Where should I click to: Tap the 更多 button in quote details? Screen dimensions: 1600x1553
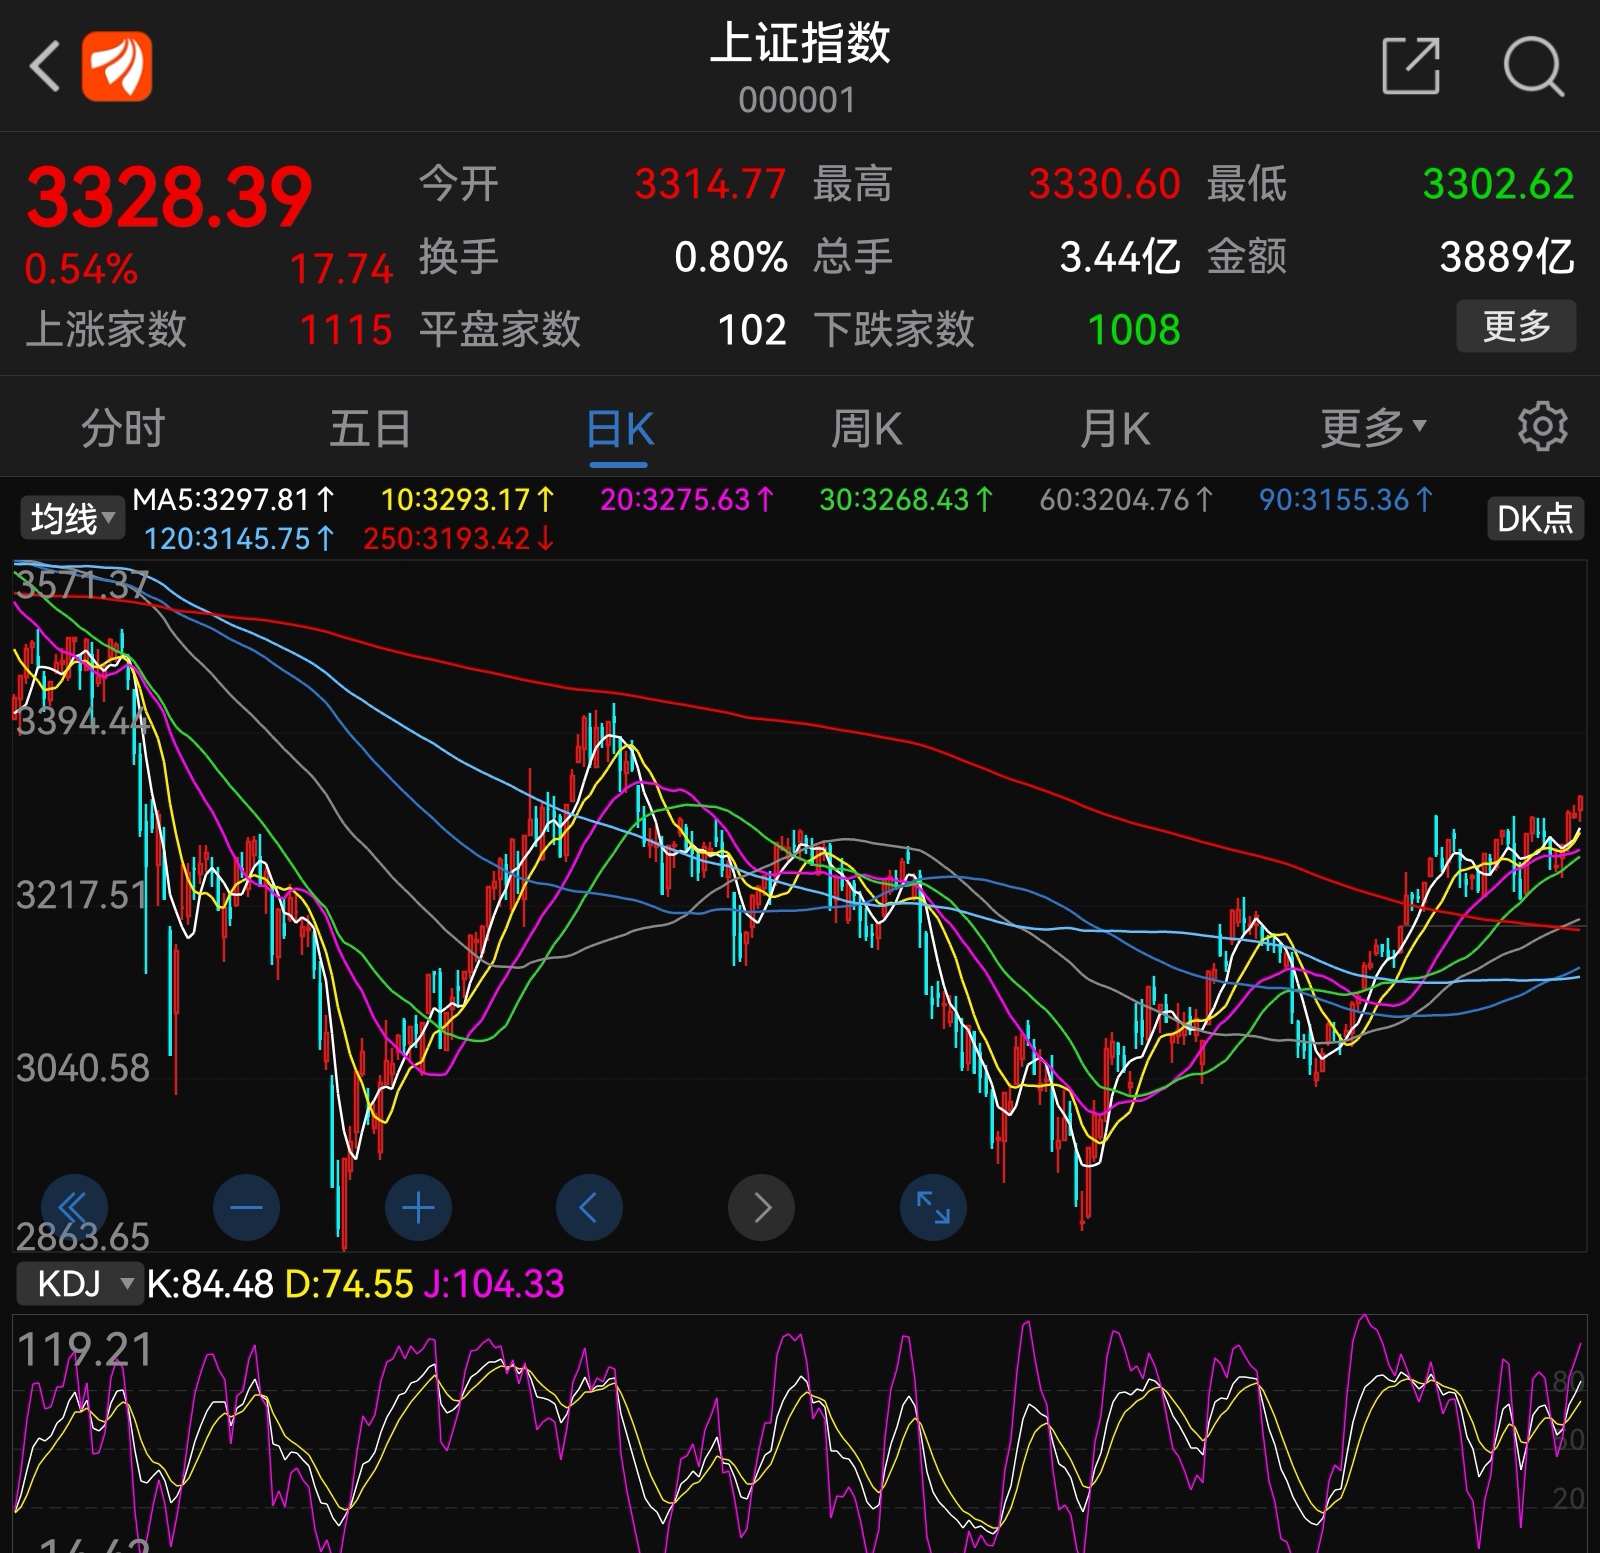click(1515, 326)
